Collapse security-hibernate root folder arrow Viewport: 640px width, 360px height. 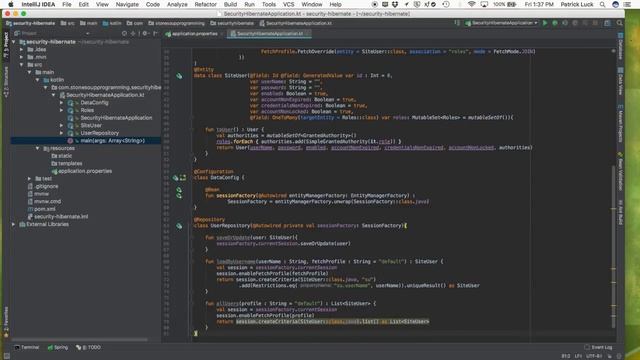click(14, 42)
